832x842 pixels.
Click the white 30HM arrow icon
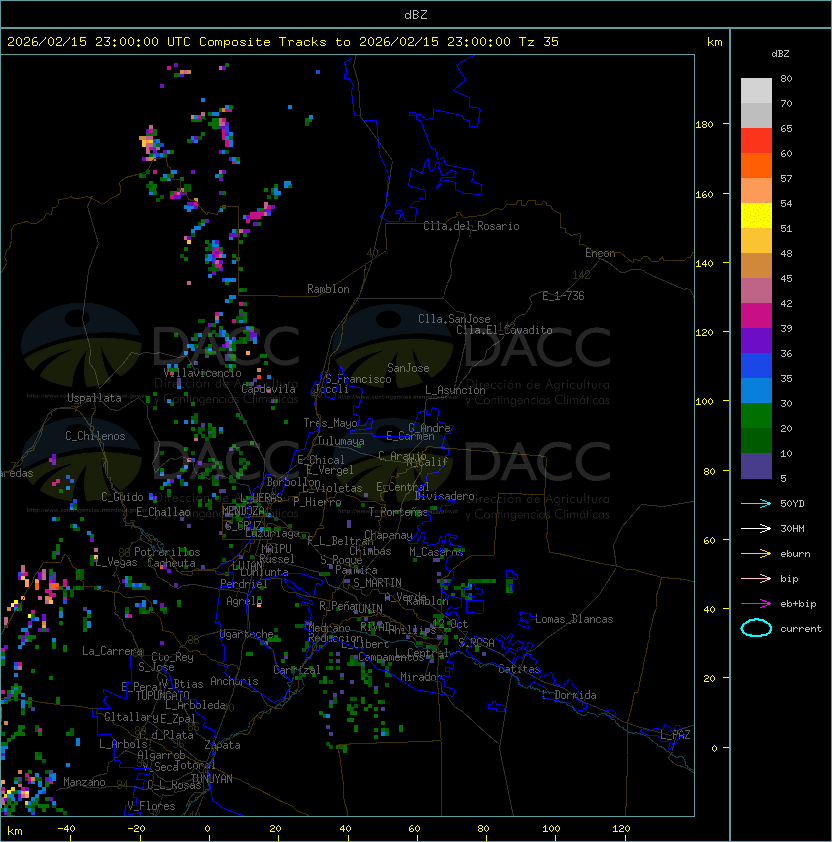pos(756,528)
